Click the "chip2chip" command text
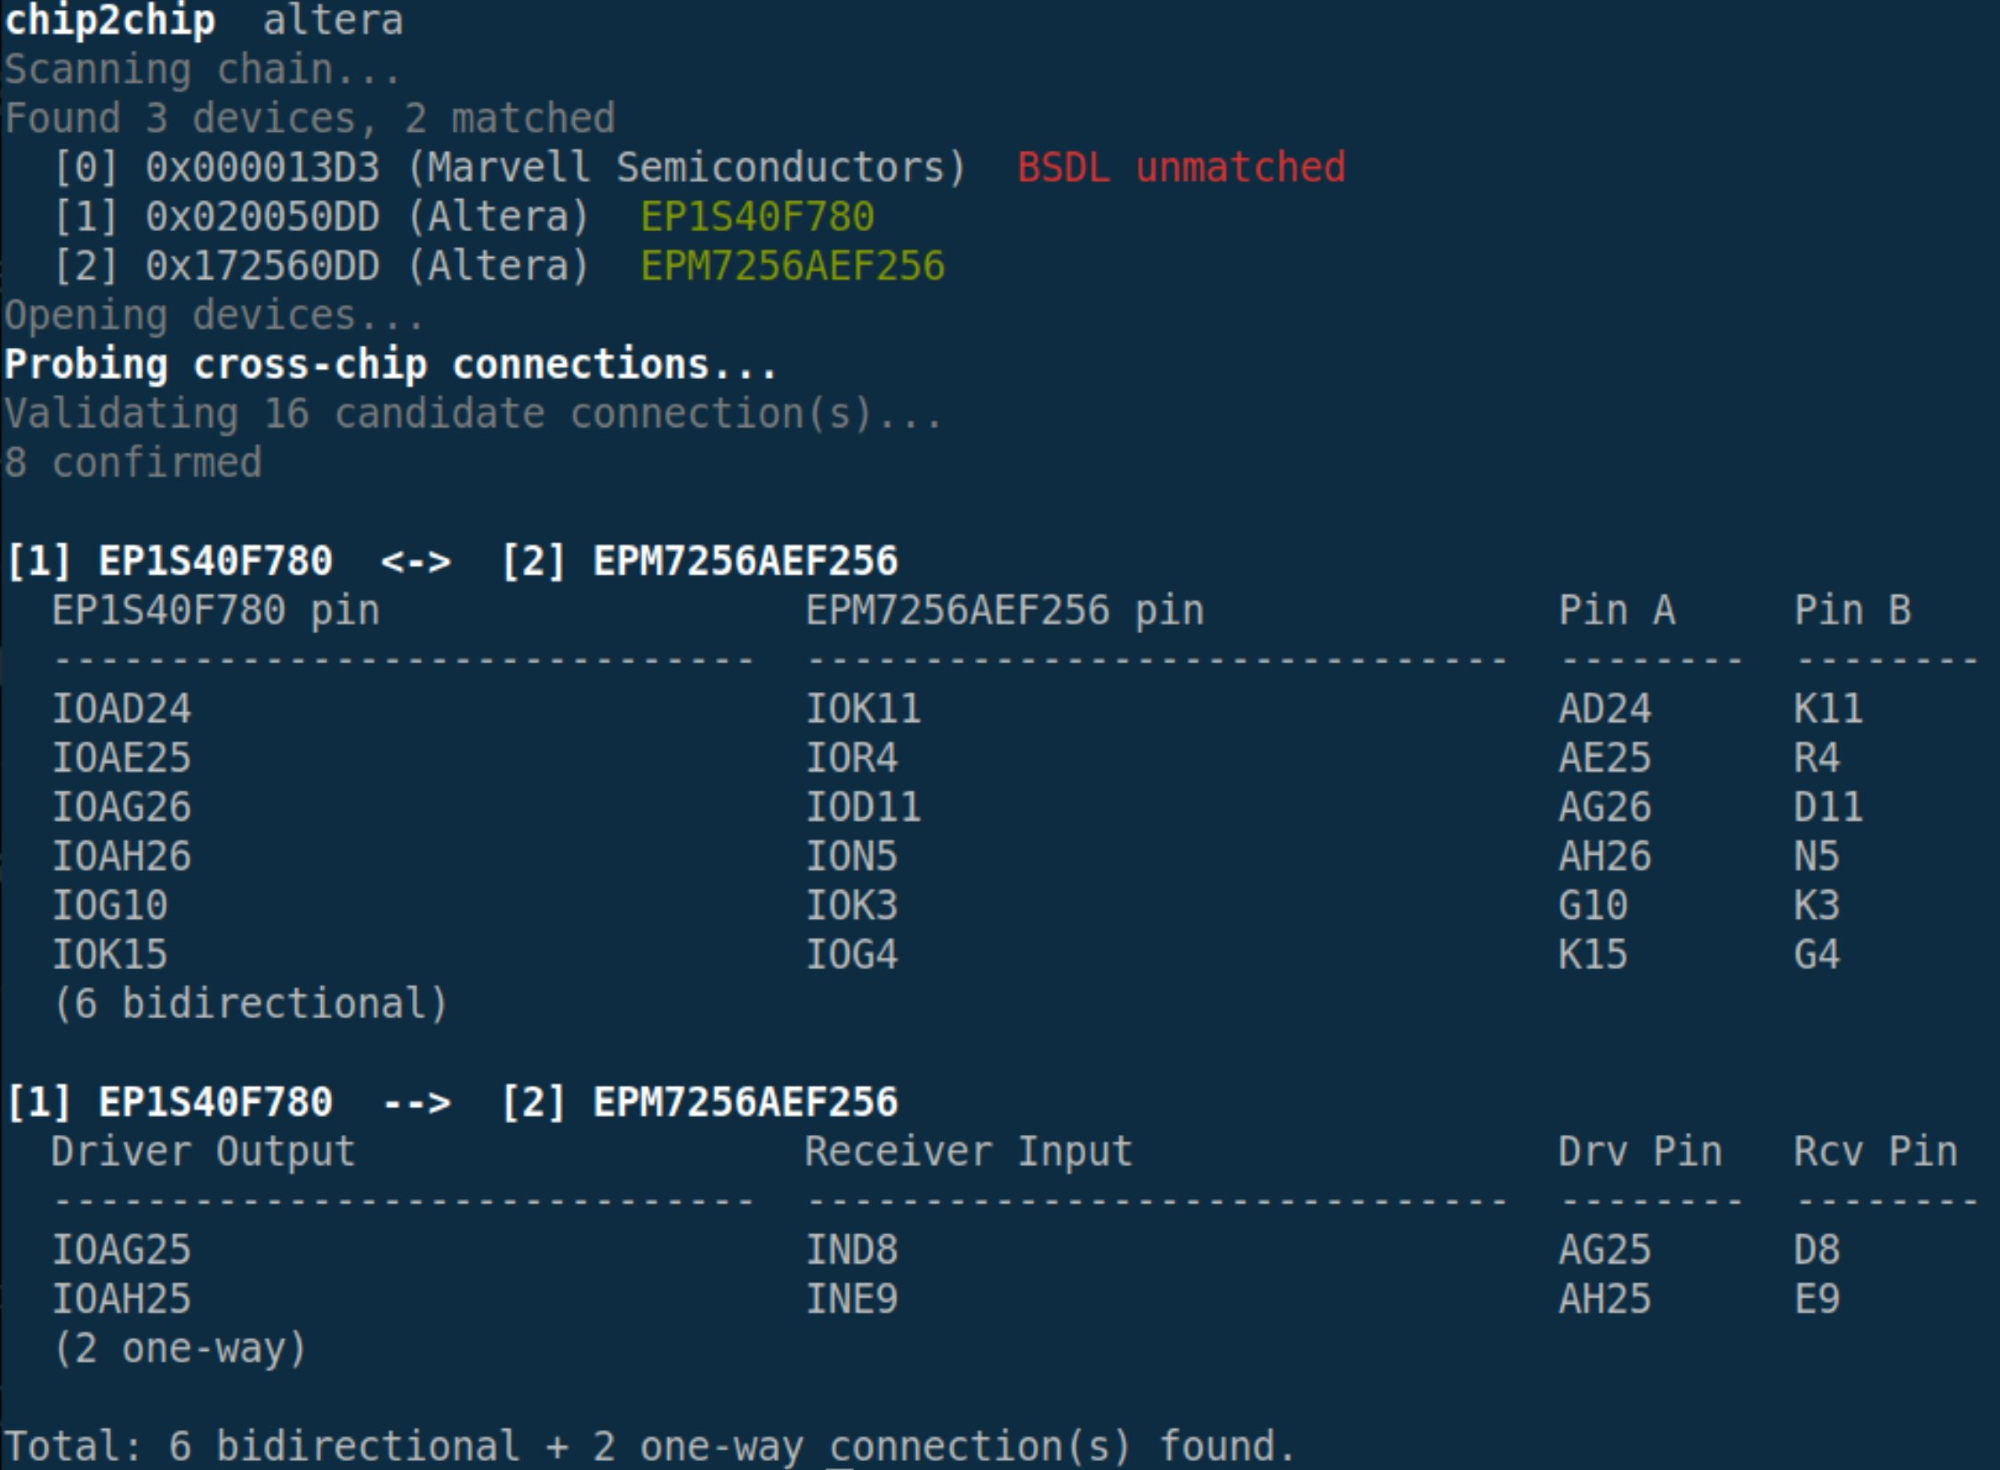2000x1470 pixels. tap(110, 20)
